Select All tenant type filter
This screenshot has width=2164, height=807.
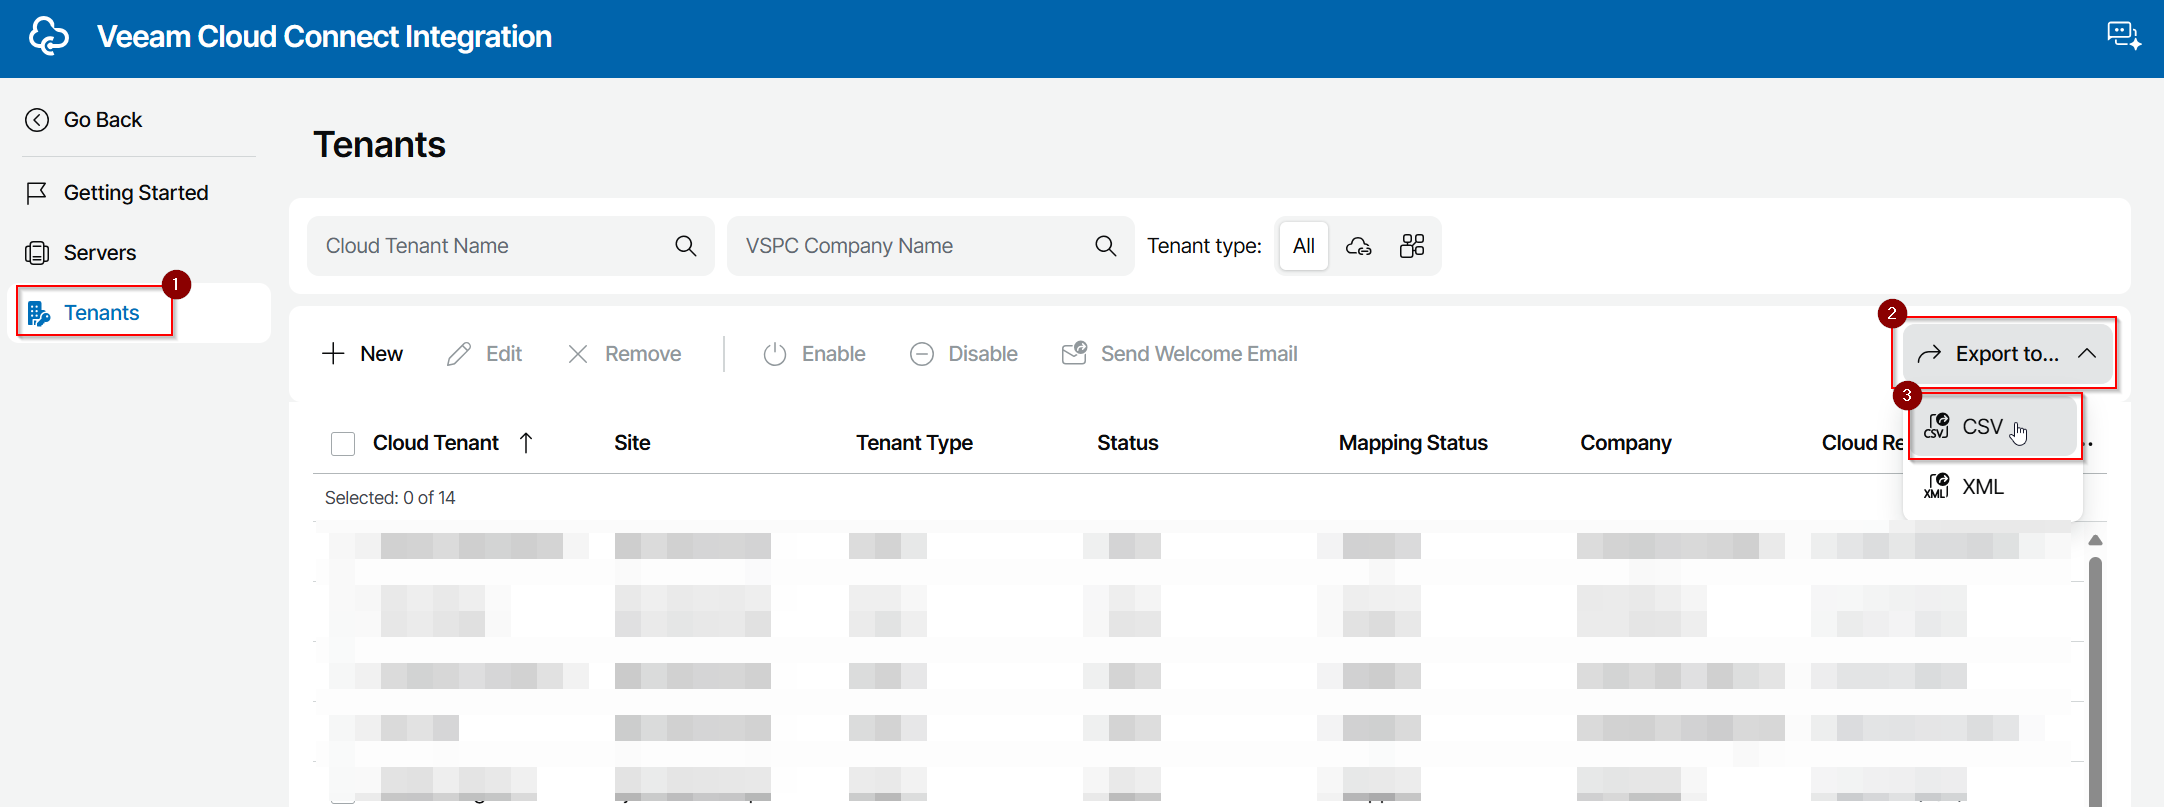(1304, 246)
